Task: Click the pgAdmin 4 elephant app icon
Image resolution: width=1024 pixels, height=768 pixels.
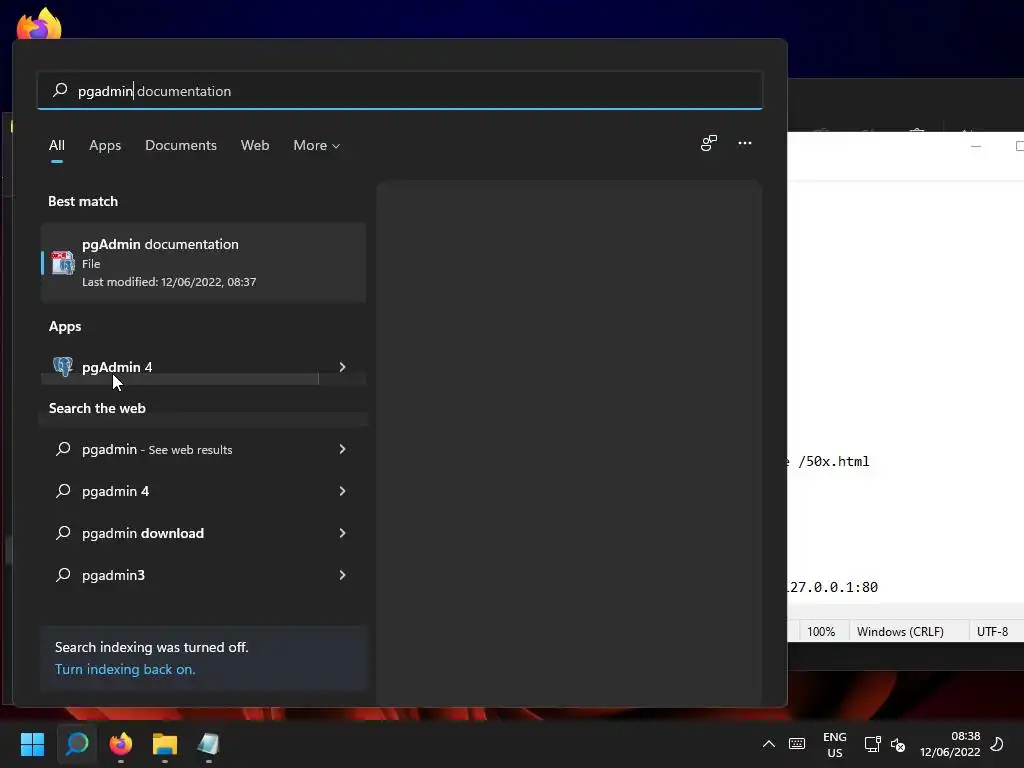Action: coord(63,366)
